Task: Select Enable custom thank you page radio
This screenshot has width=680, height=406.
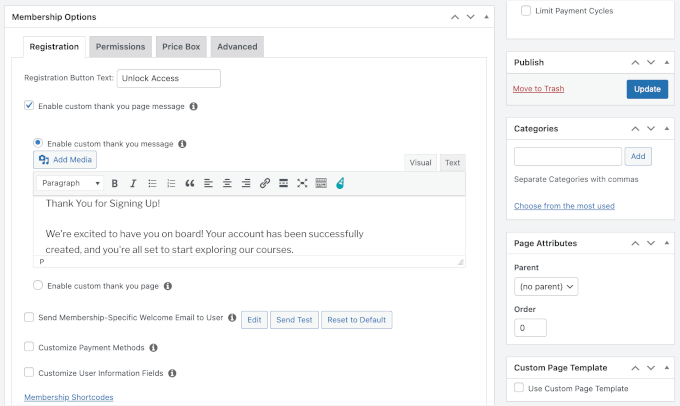Action: coord(38,286)
